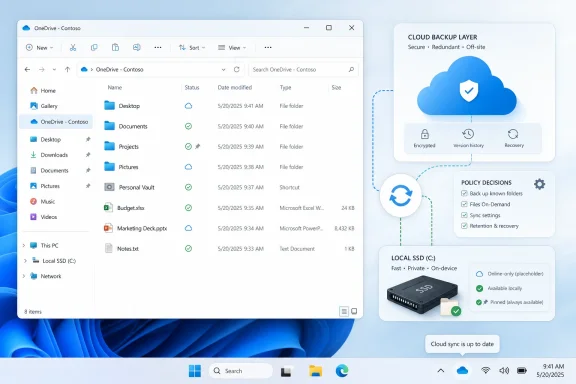
Task: Click the Version history clock icon
Action: 468,134
